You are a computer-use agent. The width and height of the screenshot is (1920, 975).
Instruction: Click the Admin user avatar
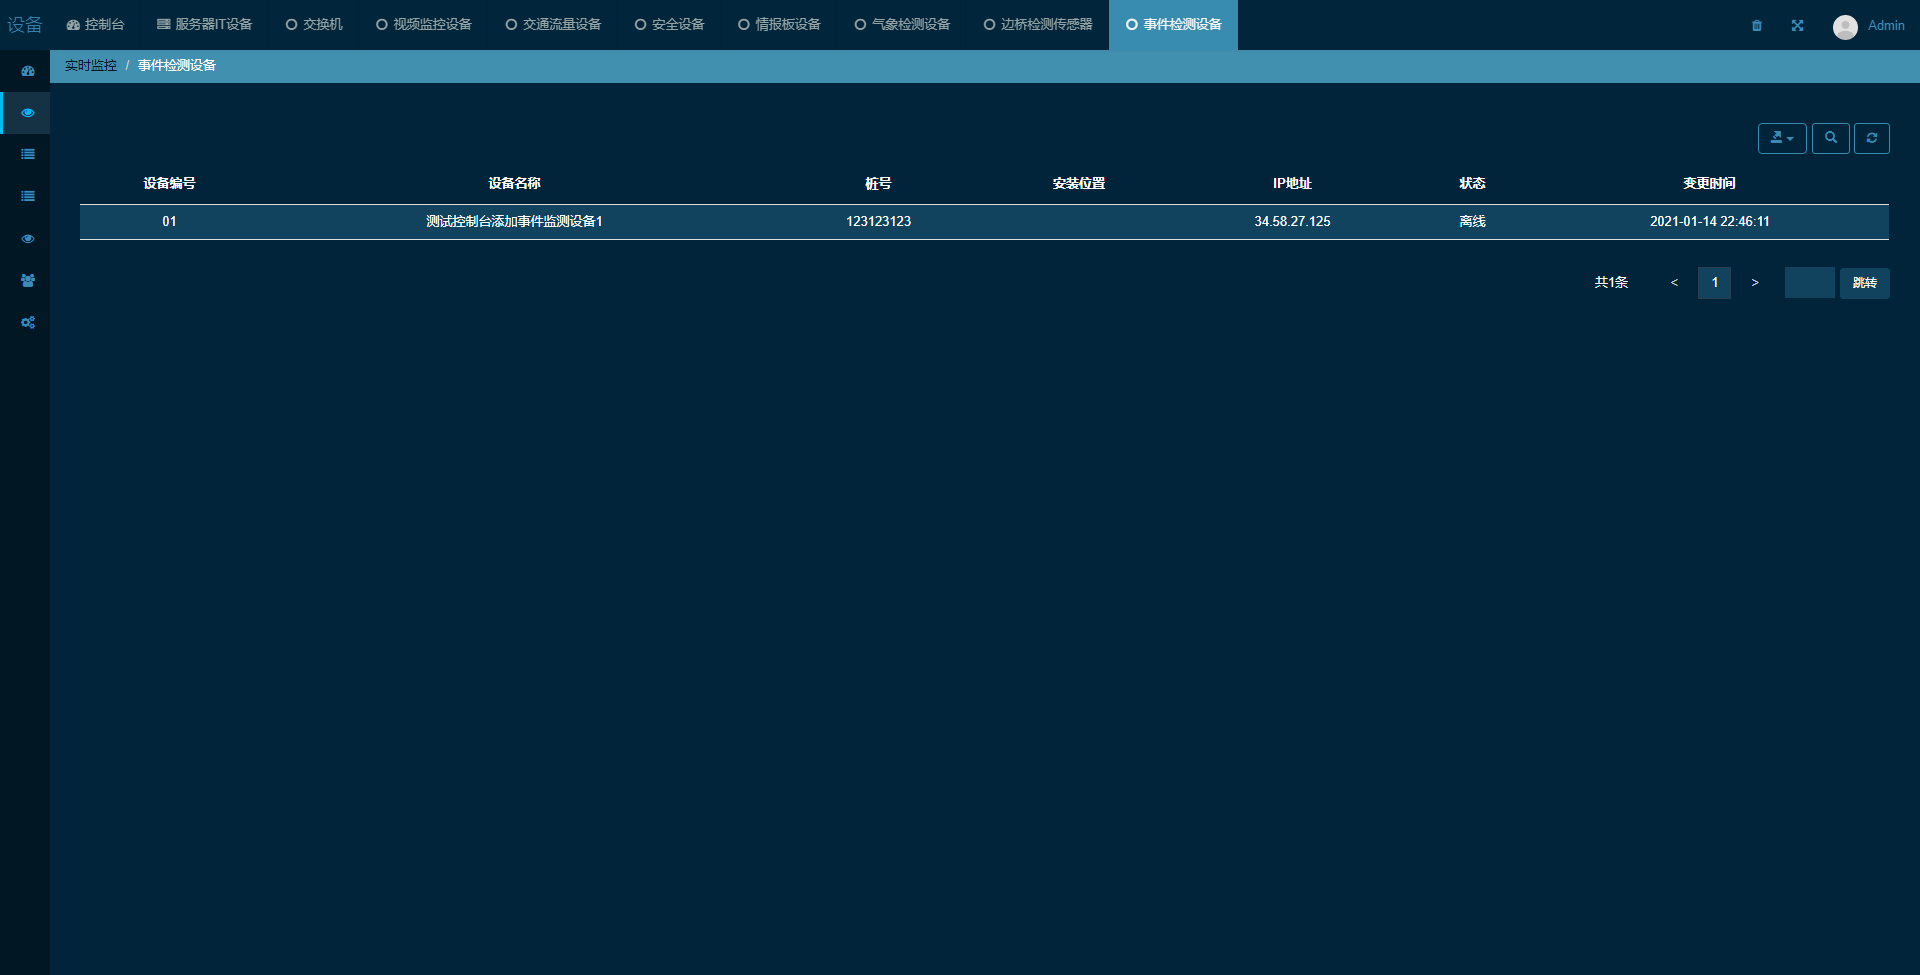(x=1845, y=27)
